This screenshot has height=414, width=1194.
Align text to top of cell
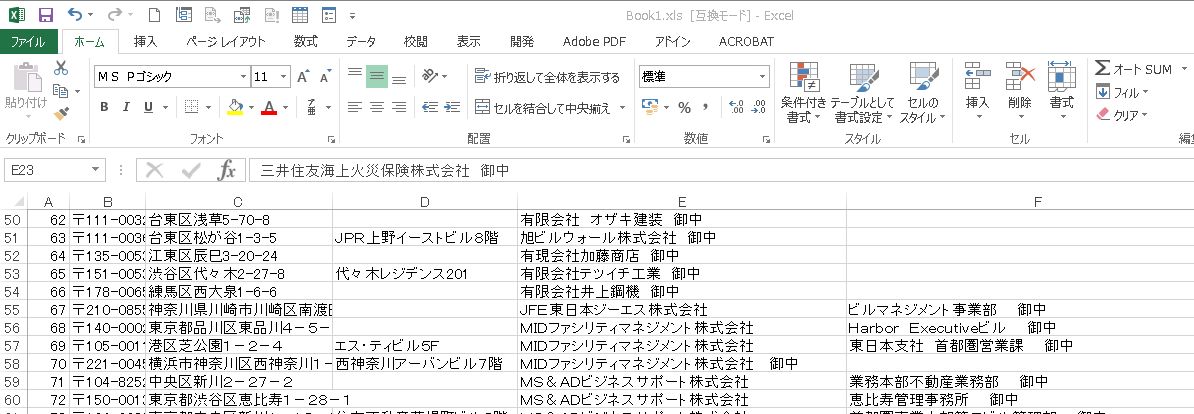(354, 75)
